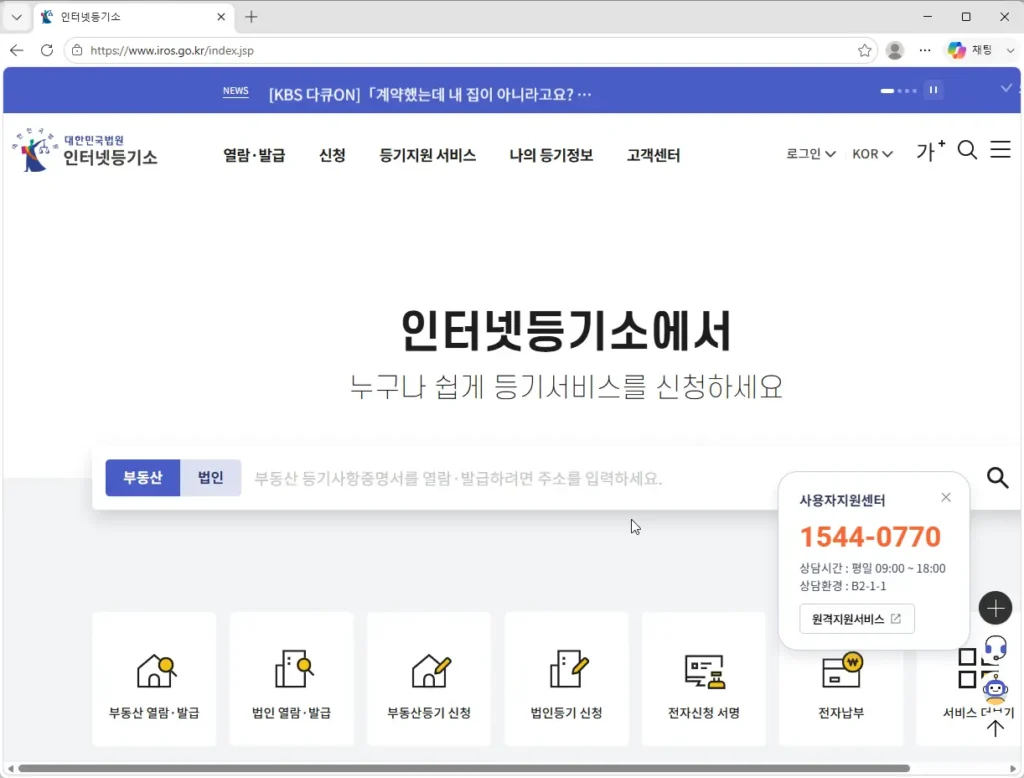1024x778 pixels.
Task: Click the 인터넷등기소 logo
Action: 85,150
